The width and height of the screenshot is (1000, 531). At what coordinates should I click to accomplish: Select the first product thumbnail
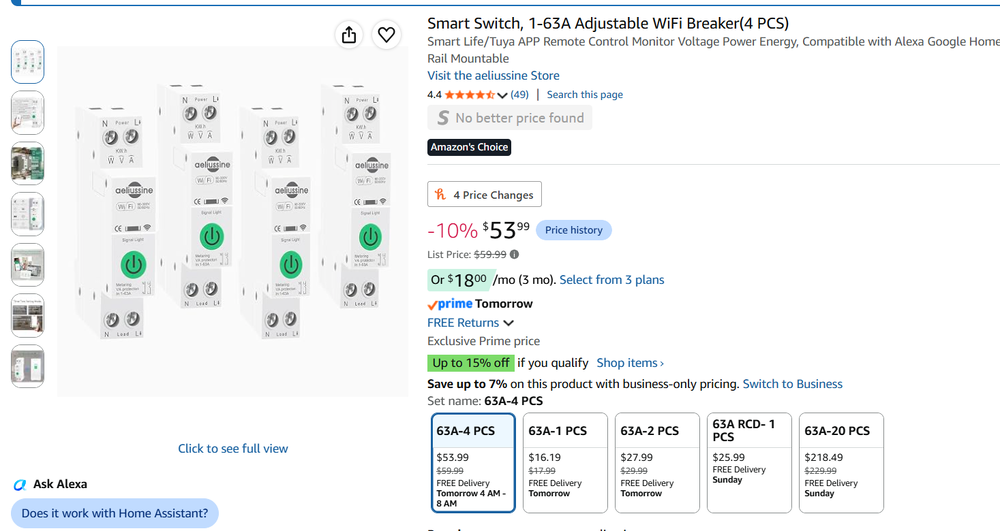click(27, 62)
